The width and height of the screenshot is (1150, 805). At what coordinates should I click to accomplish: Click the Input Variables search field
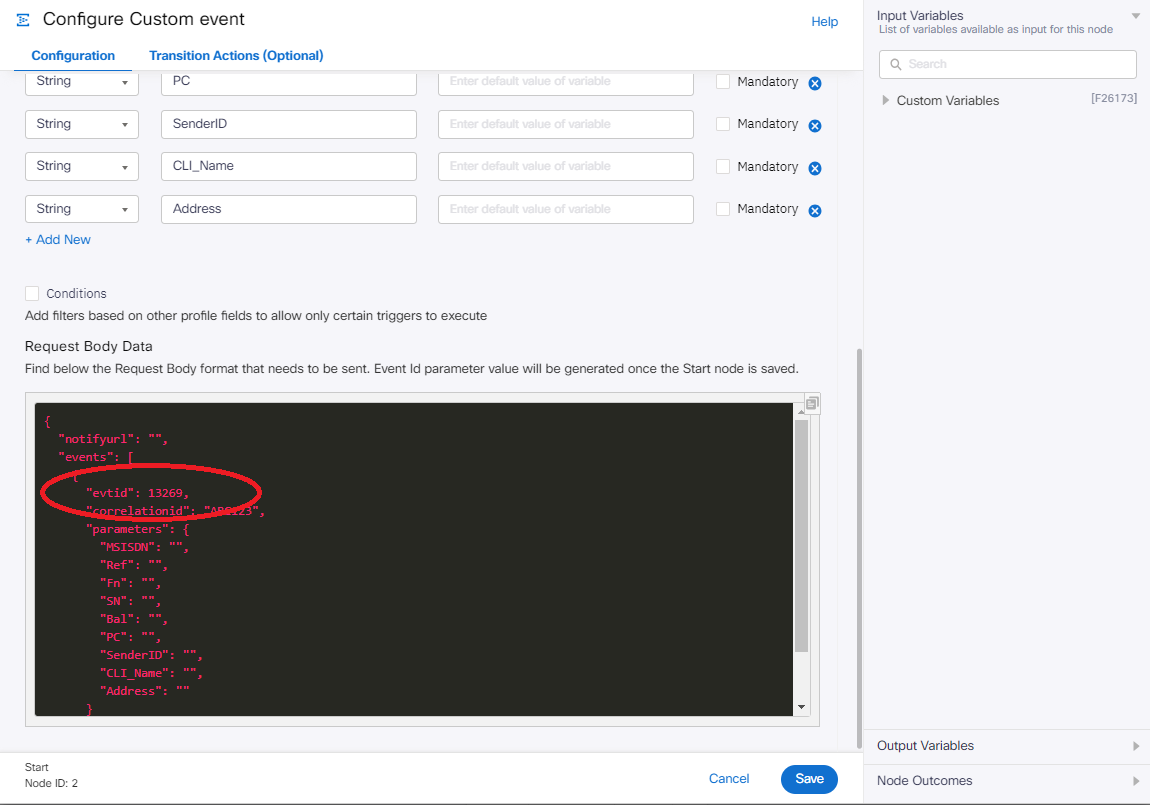point(1007,64)
